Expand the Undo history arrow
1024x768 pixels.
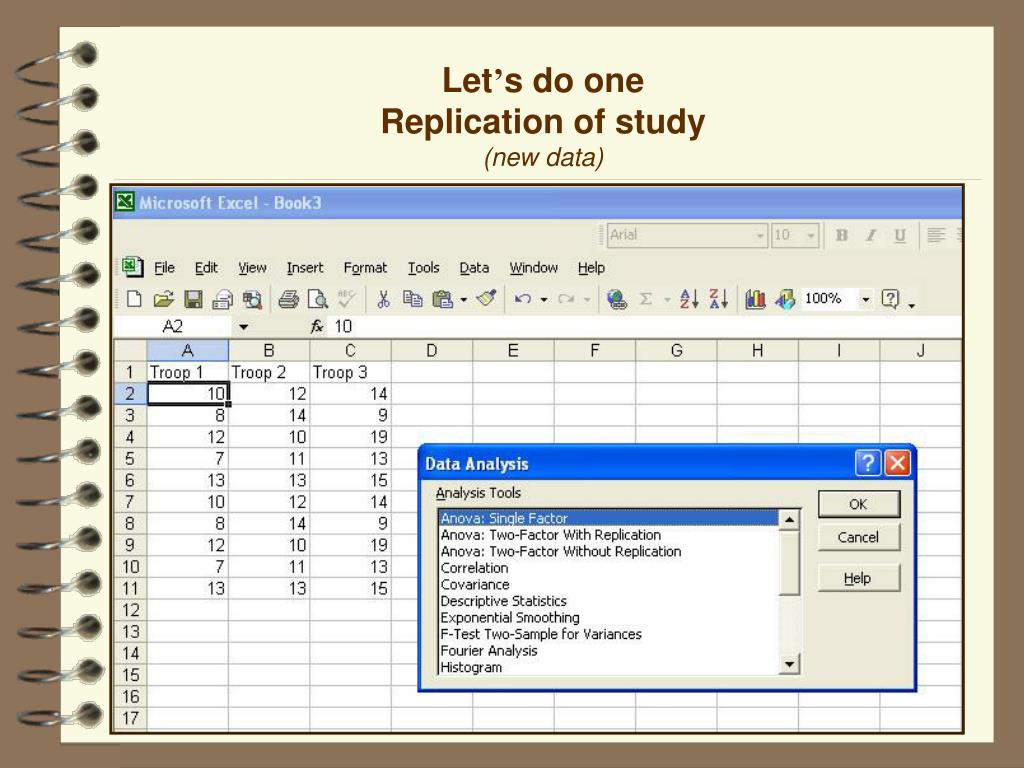(x=543, y=300)
